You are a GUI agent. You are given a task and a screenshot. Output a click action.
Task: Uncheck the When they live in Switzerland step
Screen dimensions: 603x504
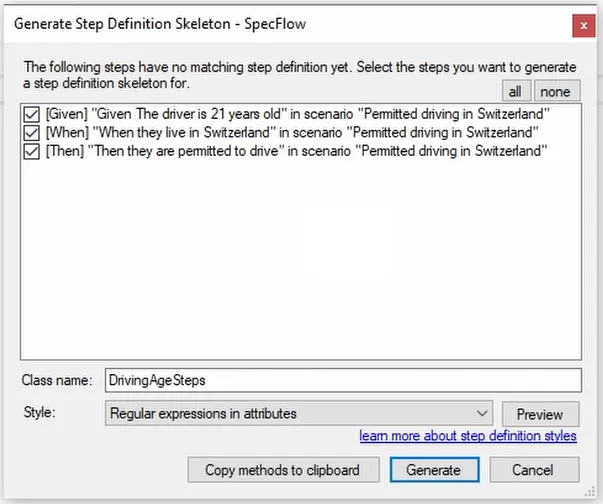tap(31, 133)
